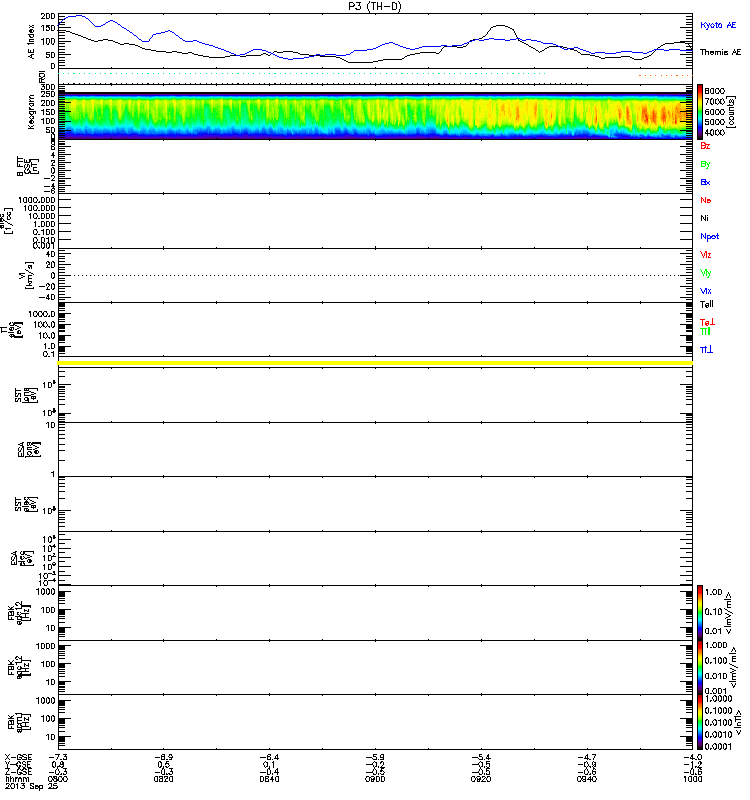
Task: Click the "0.0001" bottom color bar value
Action: point(718,746)
